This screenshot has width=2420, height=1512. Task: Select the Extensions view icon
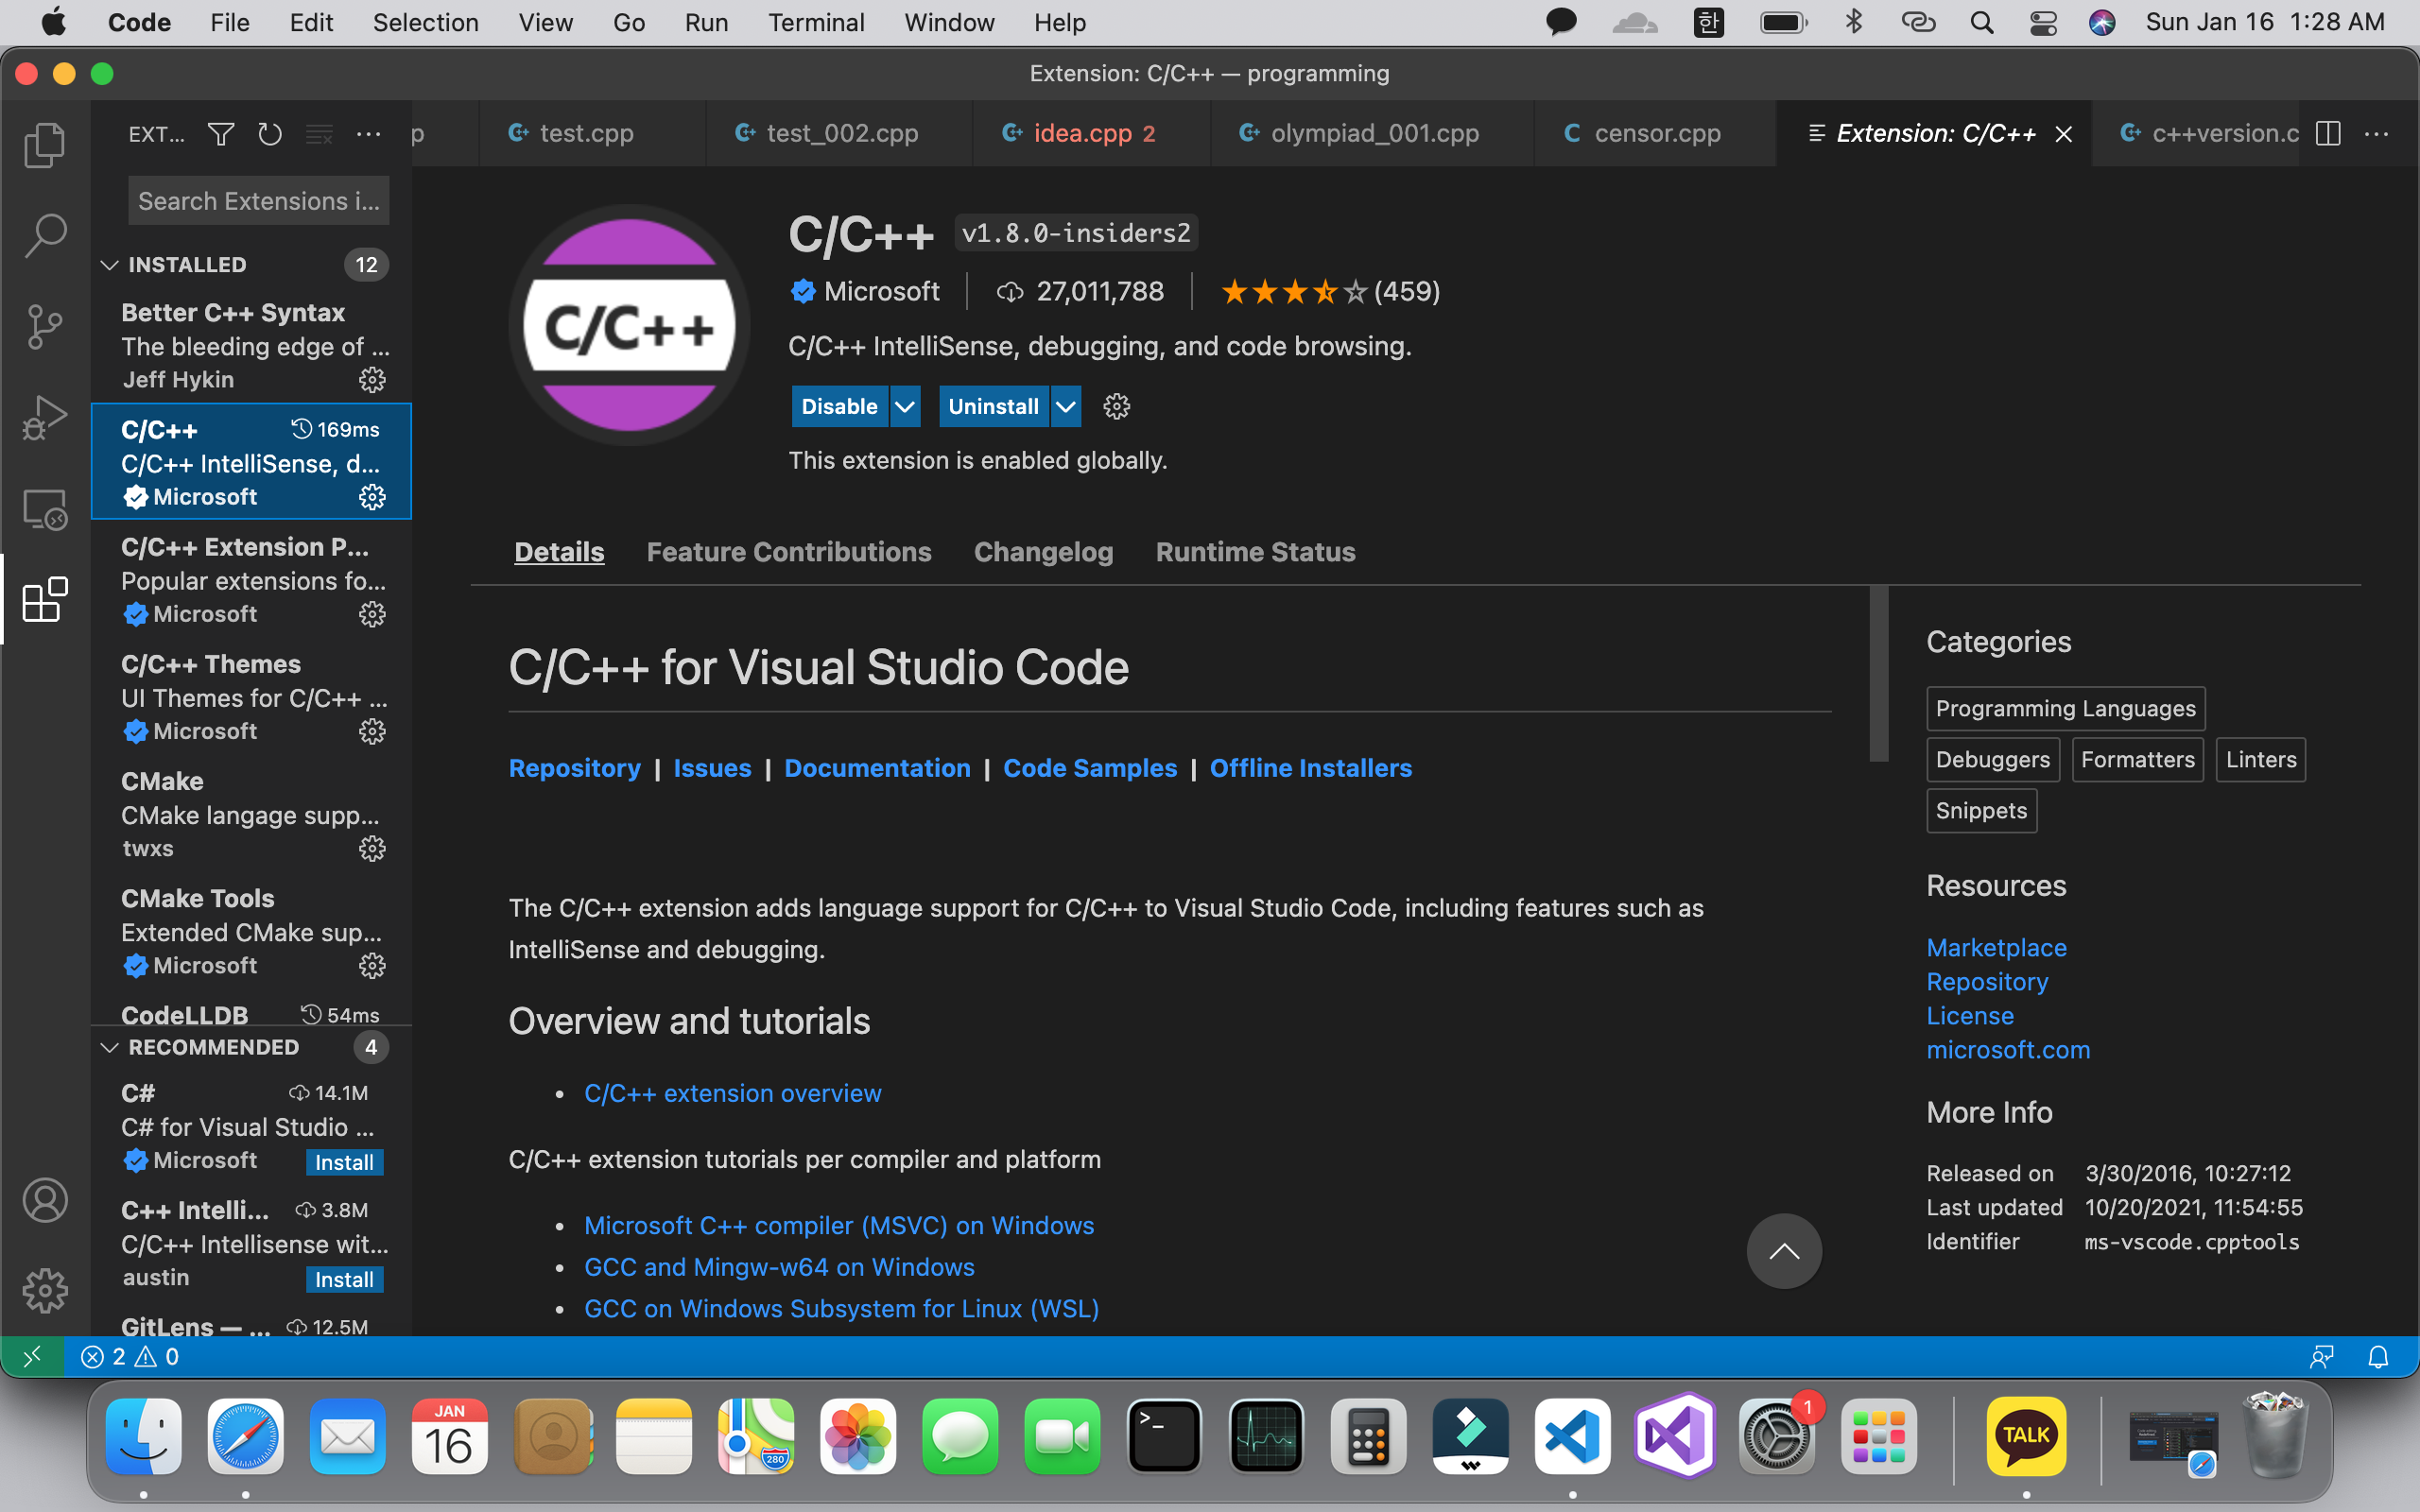tap(45, 599)
